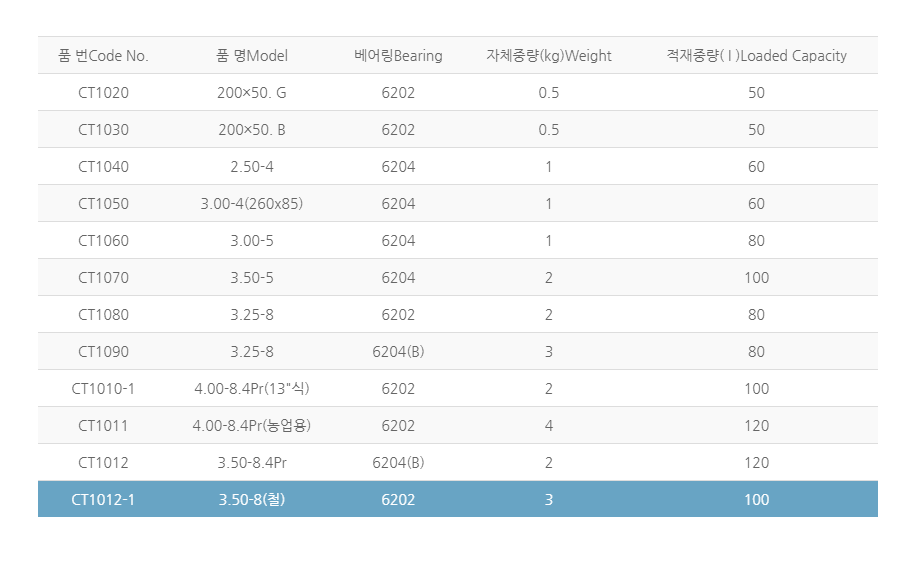Select the "Loaded Capacity" column header
Image resolution: width=906 pixels, height=579 pixels.
756,56
